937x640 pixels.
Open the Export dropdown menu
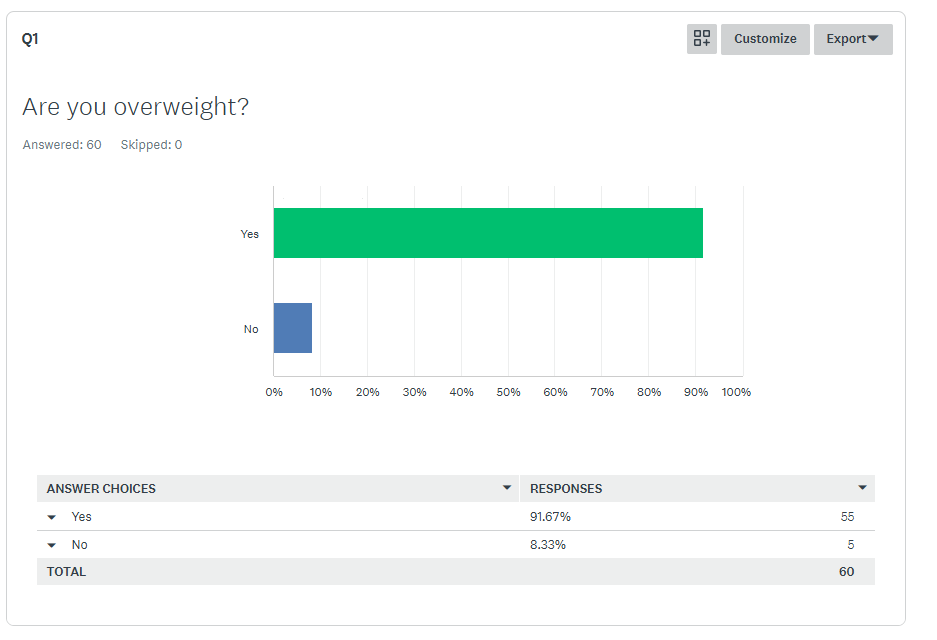click(853, 39)
